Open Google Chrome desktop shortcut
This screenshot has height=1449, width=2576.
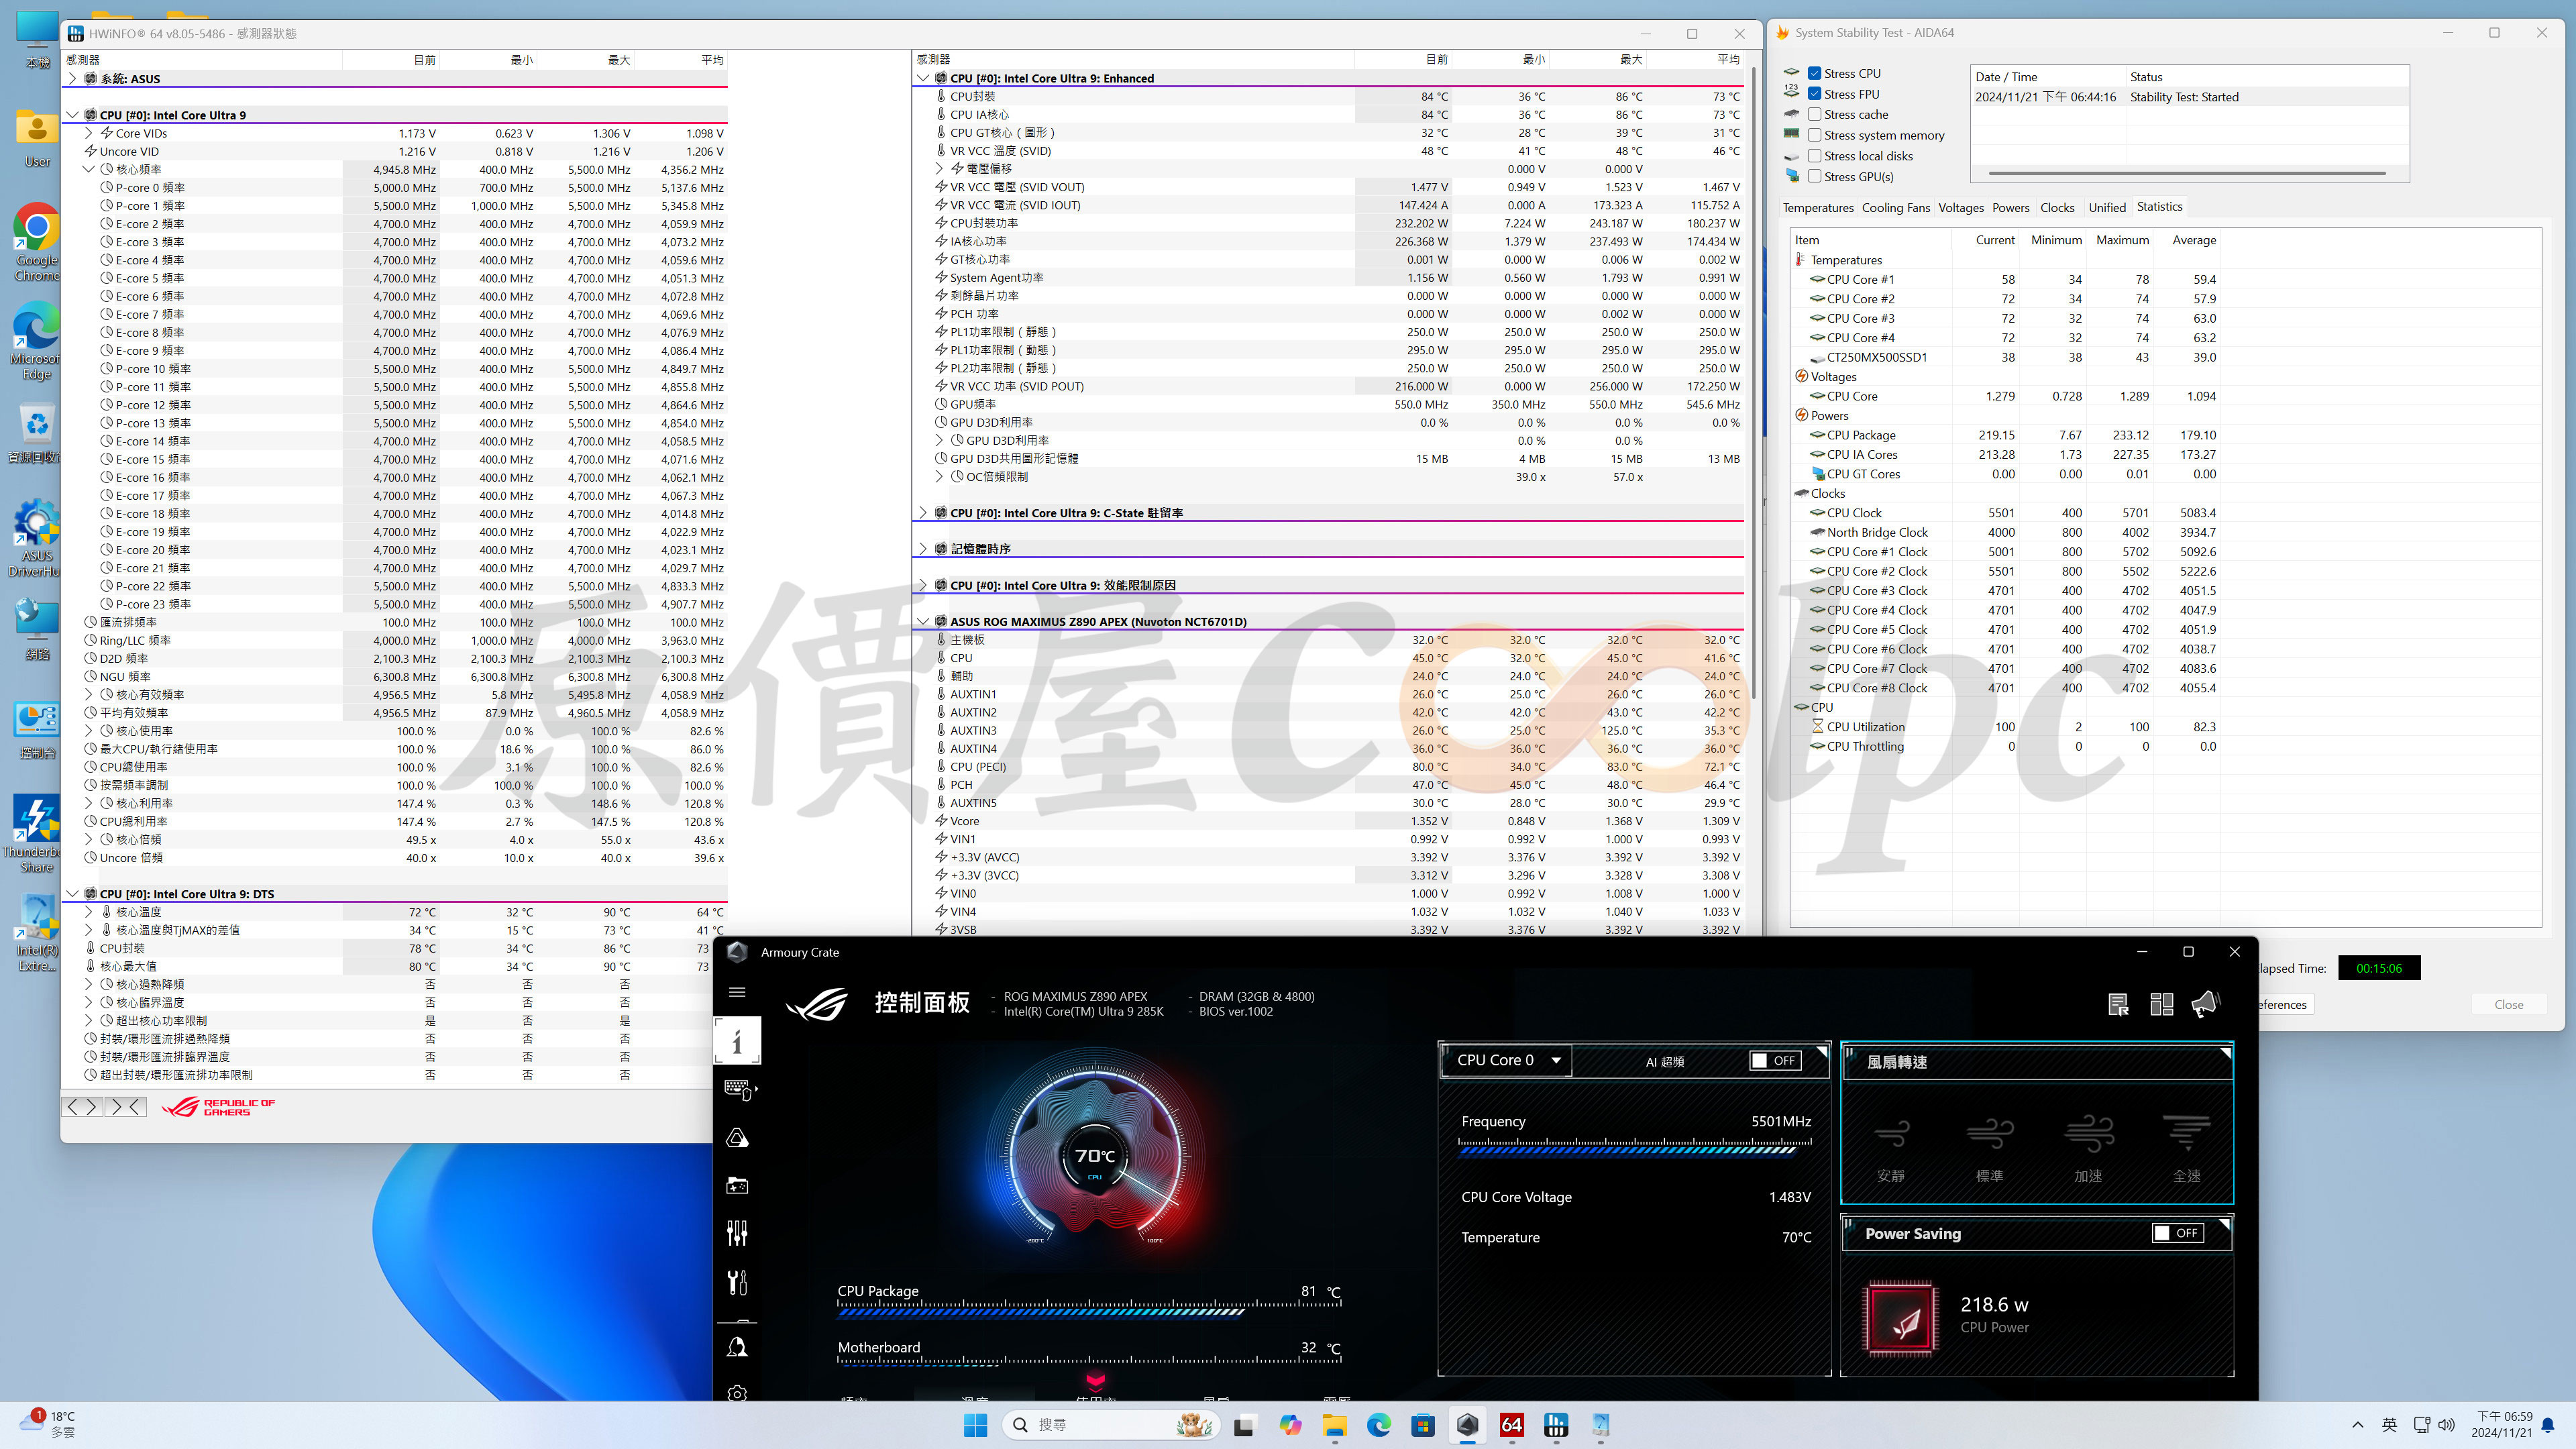pos(37,243)
